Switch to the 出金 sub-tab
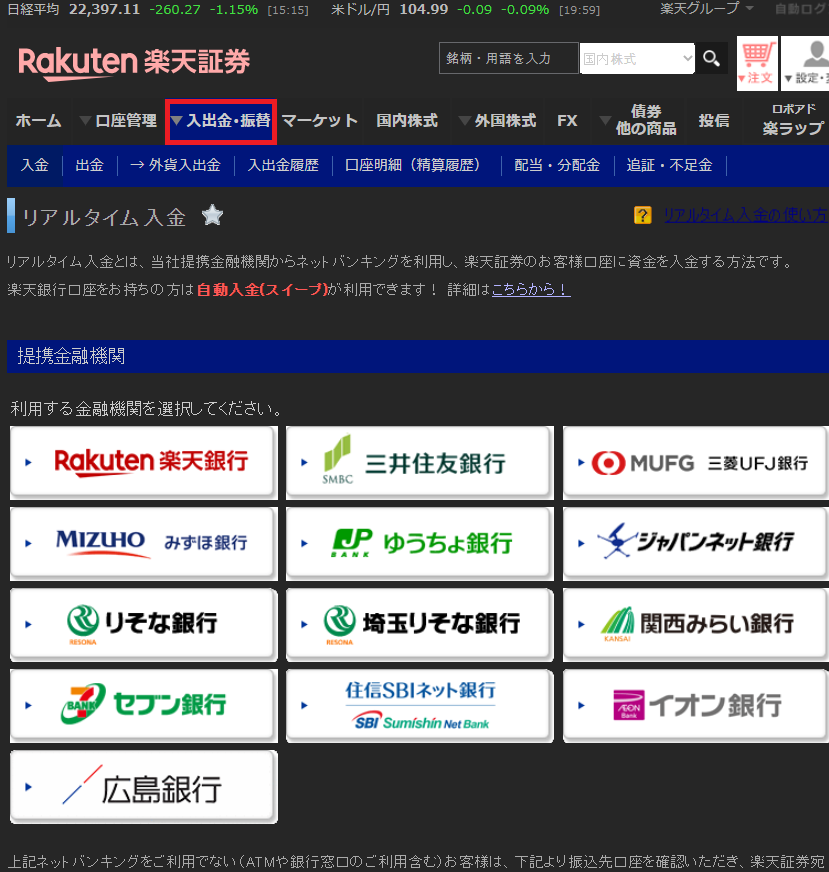Screen dimensions: 829x872 [x=90, y=165]
